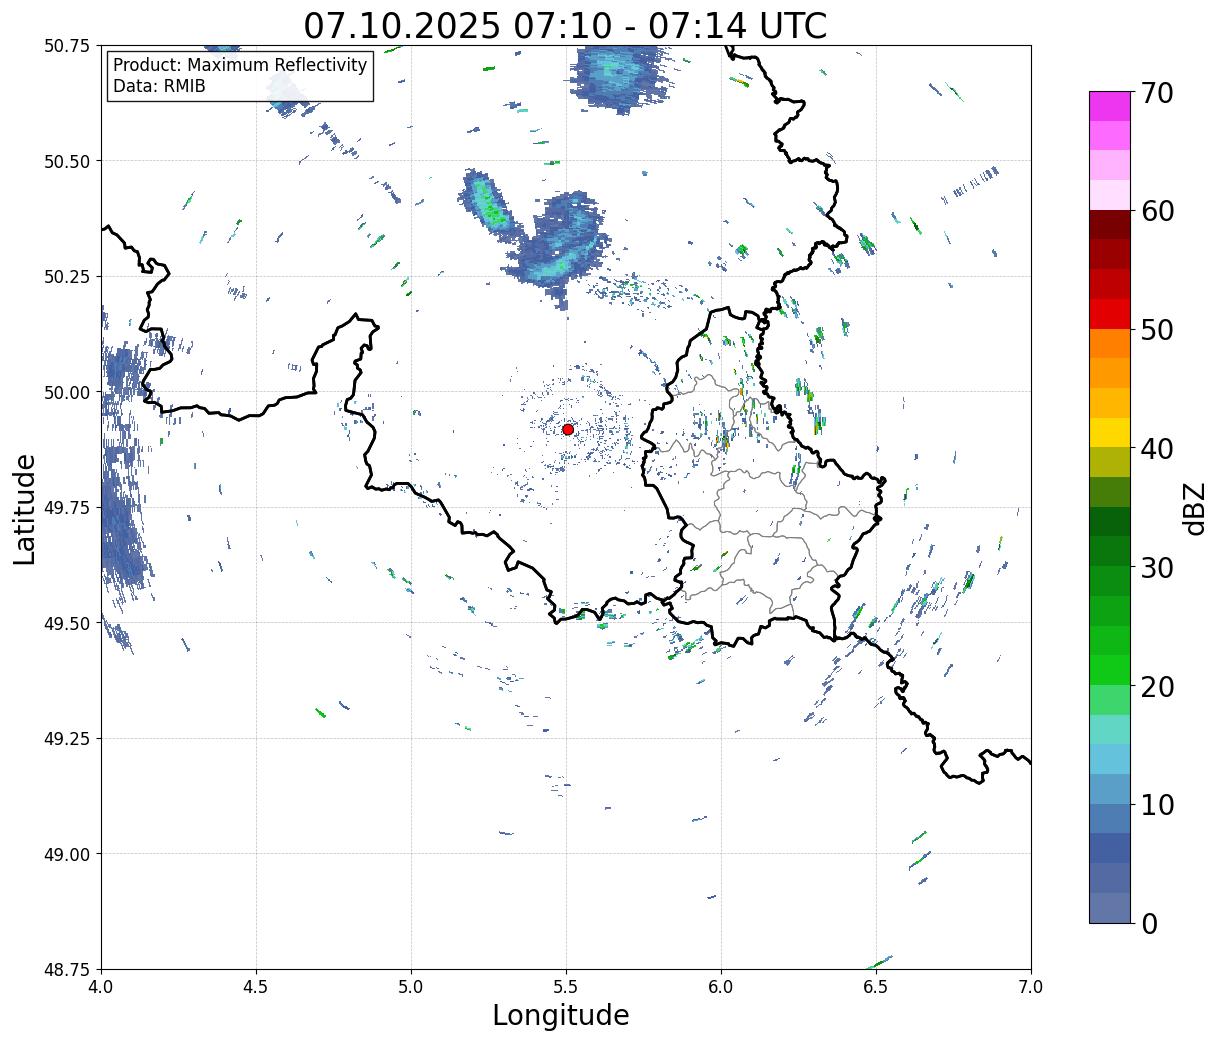
Task: Pick the palest pink band just above 60
Action: (x=1110, y=195)
